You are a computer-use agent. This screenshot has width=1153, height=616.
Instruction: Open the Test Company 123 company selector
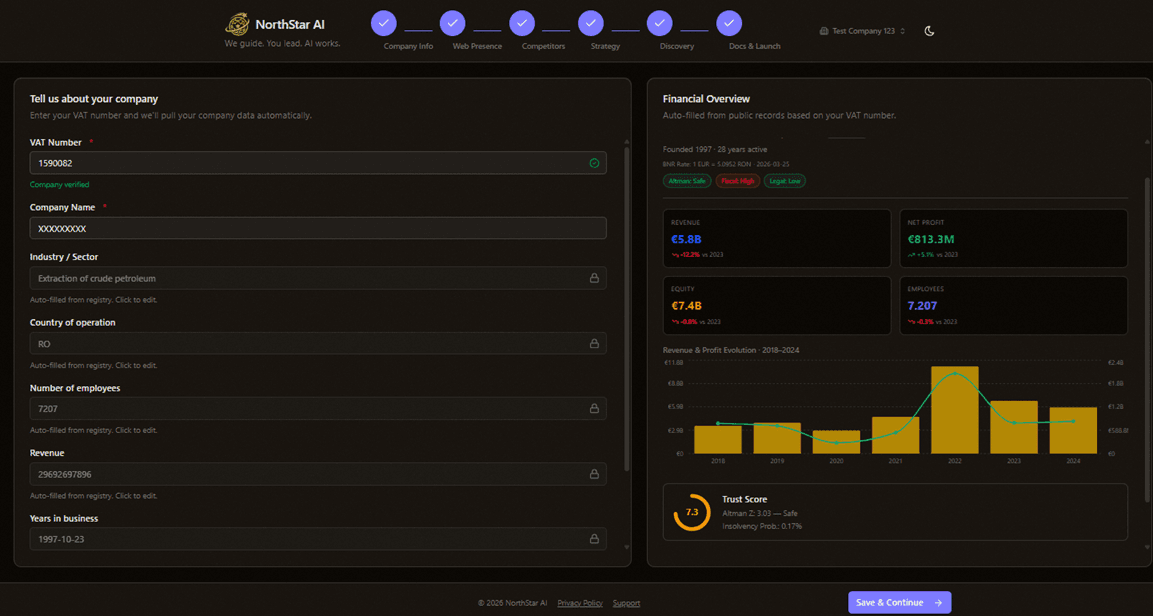coord(862,31)
